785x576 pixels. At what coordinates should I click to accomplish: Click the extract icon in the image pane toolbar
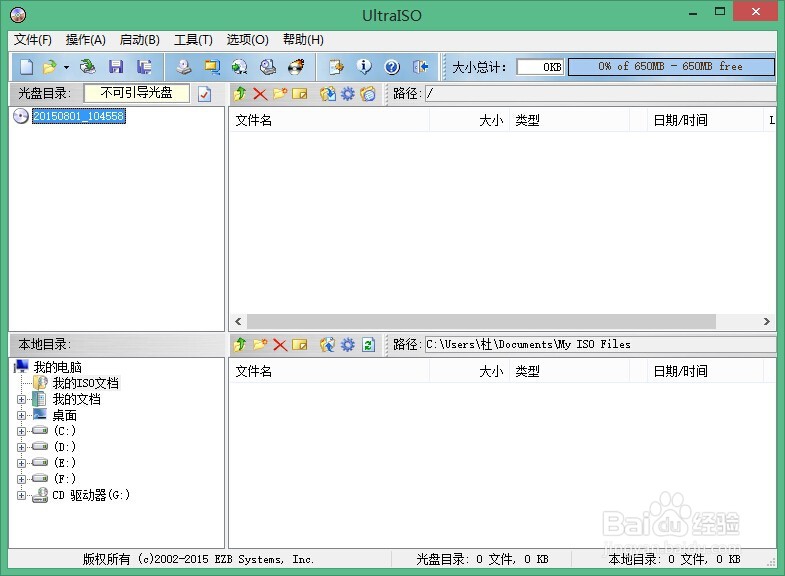pyautogui.click(x=328, y=94)
